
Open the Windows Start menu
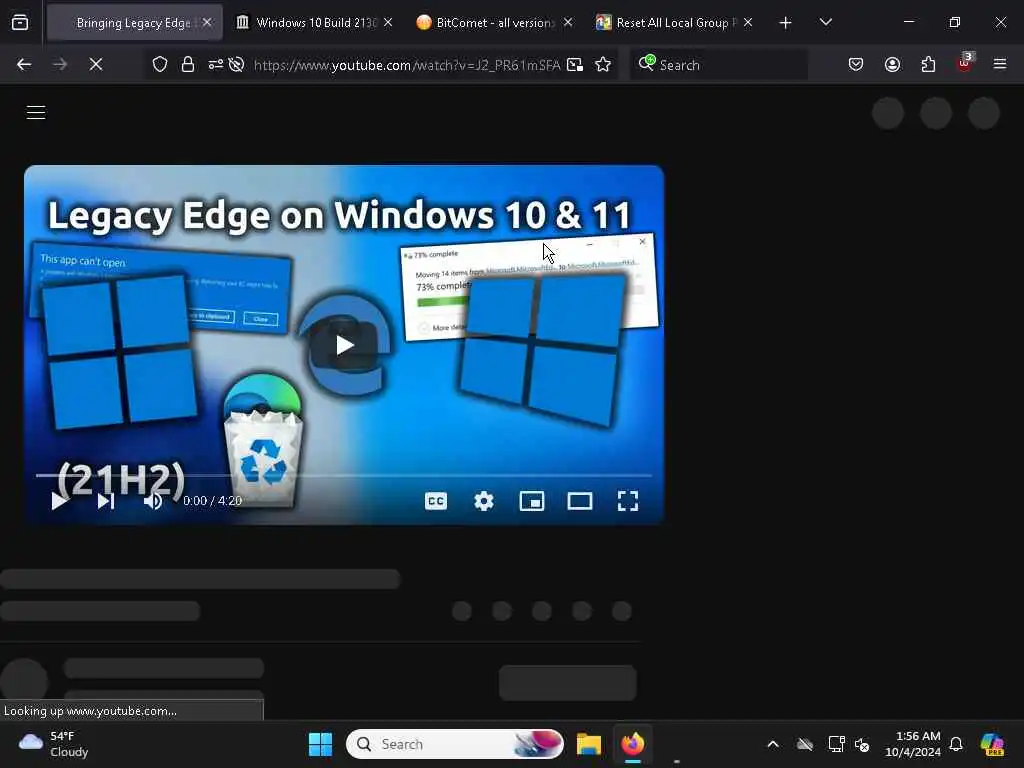(320, 744)
